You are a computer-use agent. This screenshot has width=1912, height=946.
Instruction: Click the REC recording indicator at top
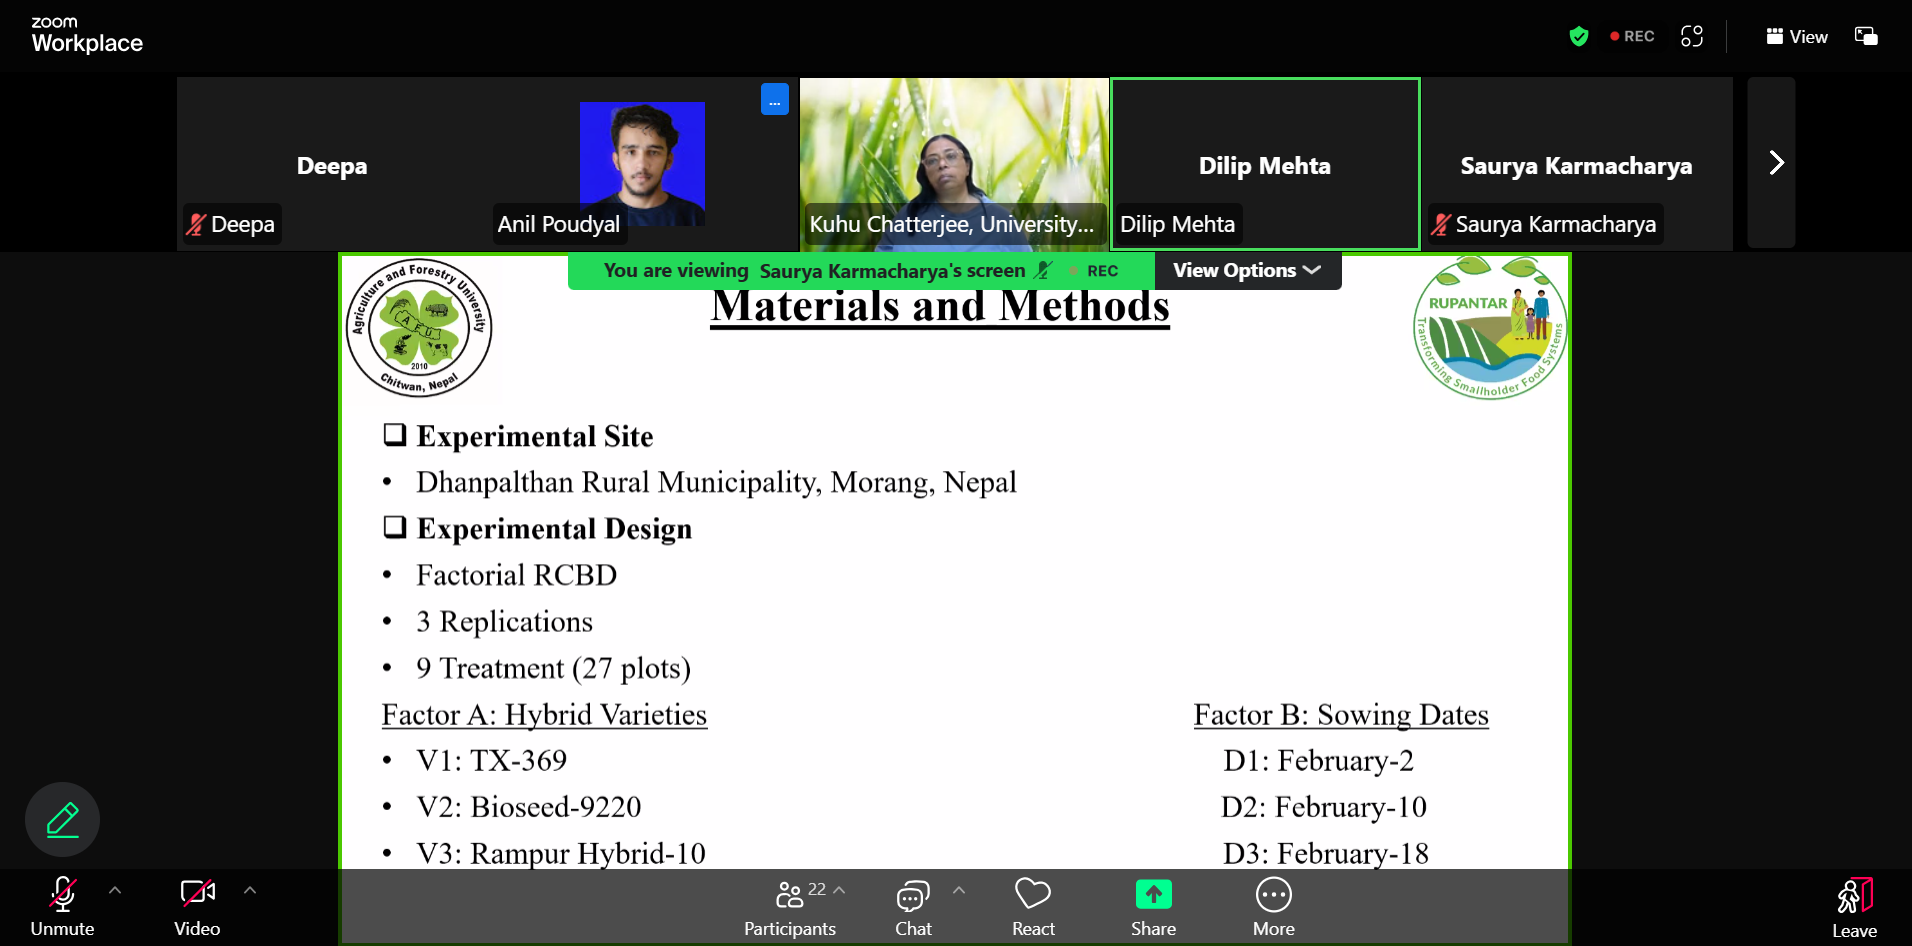pyautogui.click(x=1632, y=36)
